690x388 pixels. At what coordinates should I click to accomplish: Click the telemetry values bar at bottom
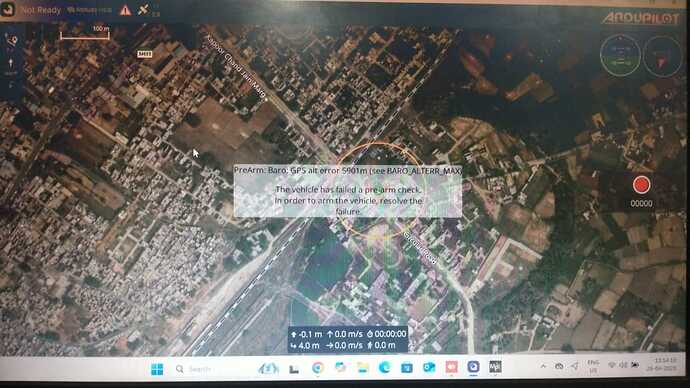click(x=348, y=340)
